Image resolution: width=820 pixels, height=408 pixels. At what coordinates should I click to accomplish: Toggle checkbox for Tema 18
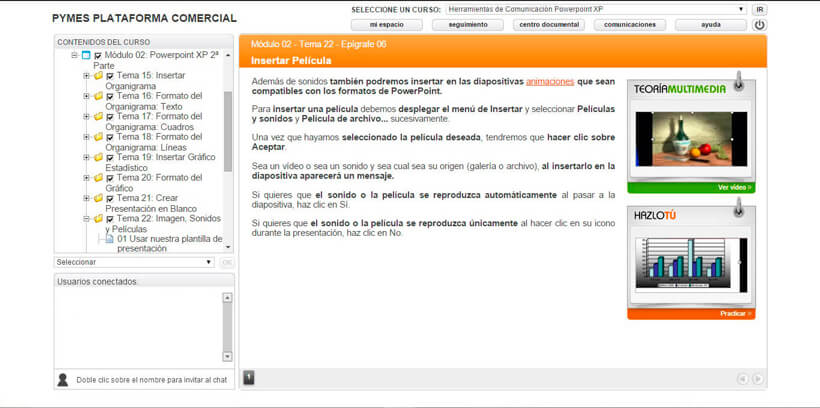click(x=110, y=138)
